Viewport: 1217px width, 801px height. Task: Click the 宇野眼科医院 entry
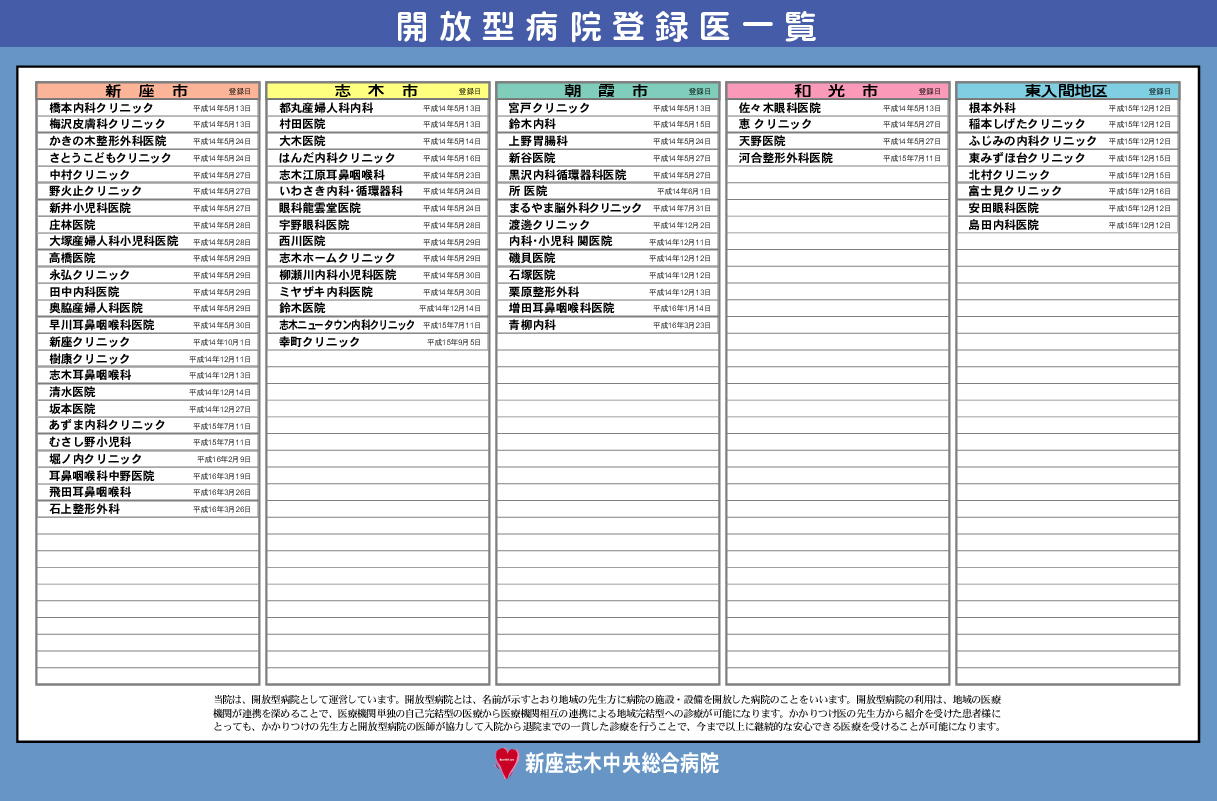pyautogui.click(x=377, y=225)
